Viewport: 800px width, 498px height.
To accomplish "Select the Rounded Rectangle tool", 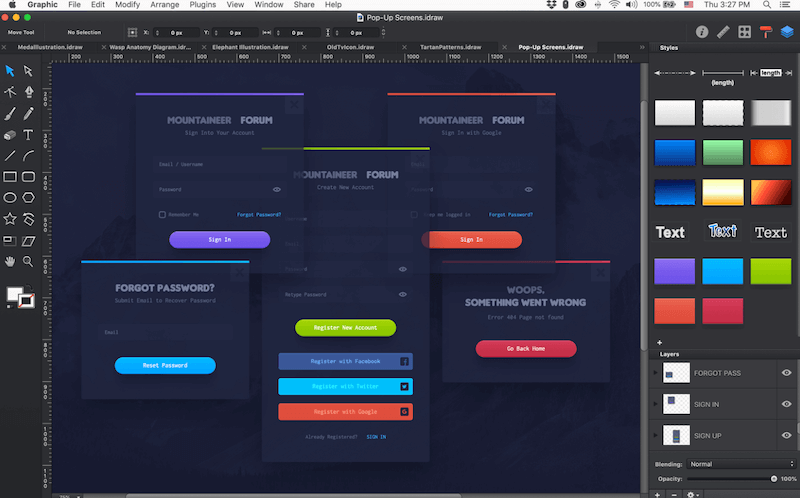I will click(x=29, y=177).
